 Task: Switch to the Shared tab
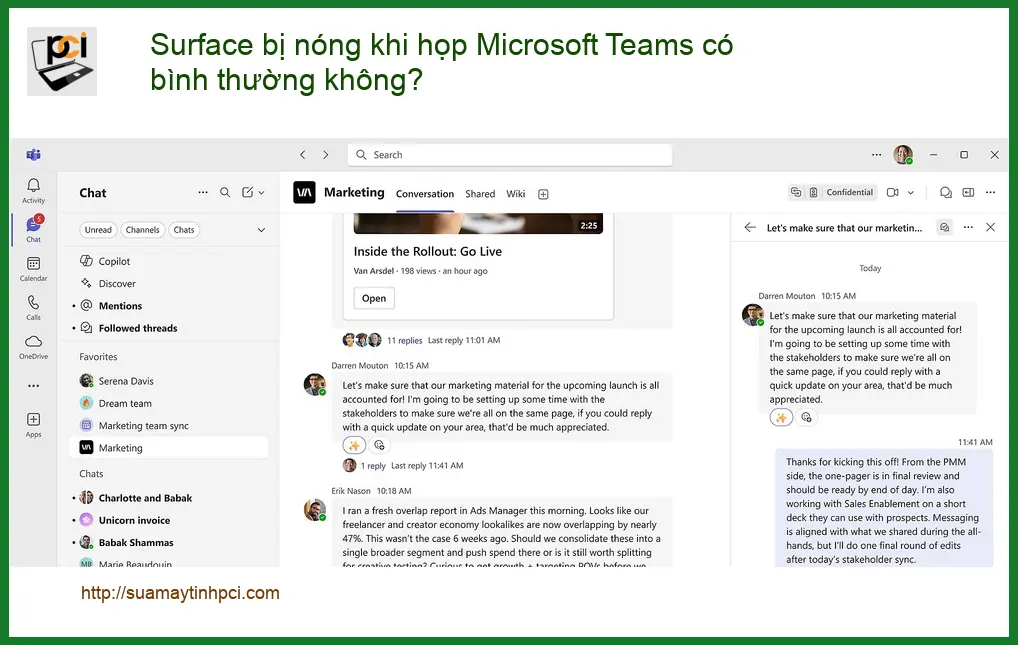click(x=480, y=194)
